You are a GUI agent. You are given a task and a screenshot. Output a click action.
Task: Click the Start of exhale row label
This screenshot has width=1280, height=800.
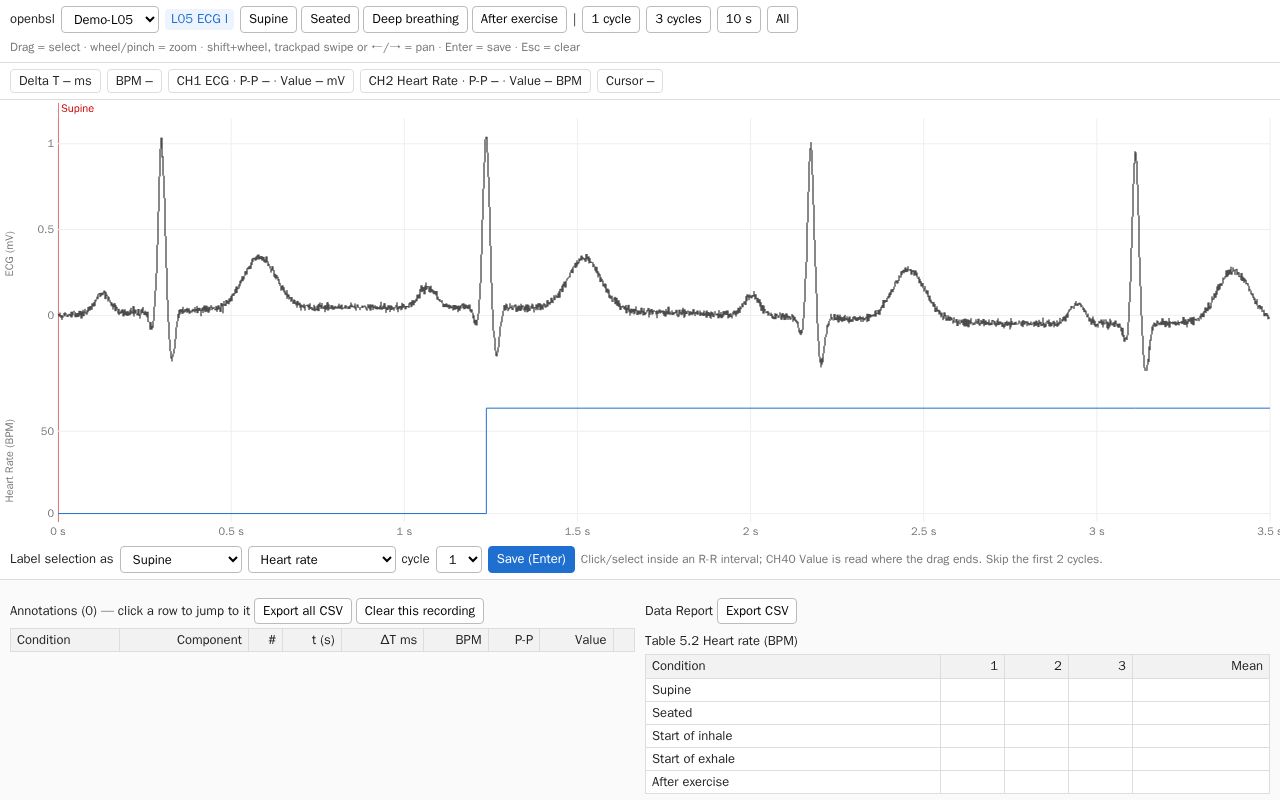pos(693,759)
